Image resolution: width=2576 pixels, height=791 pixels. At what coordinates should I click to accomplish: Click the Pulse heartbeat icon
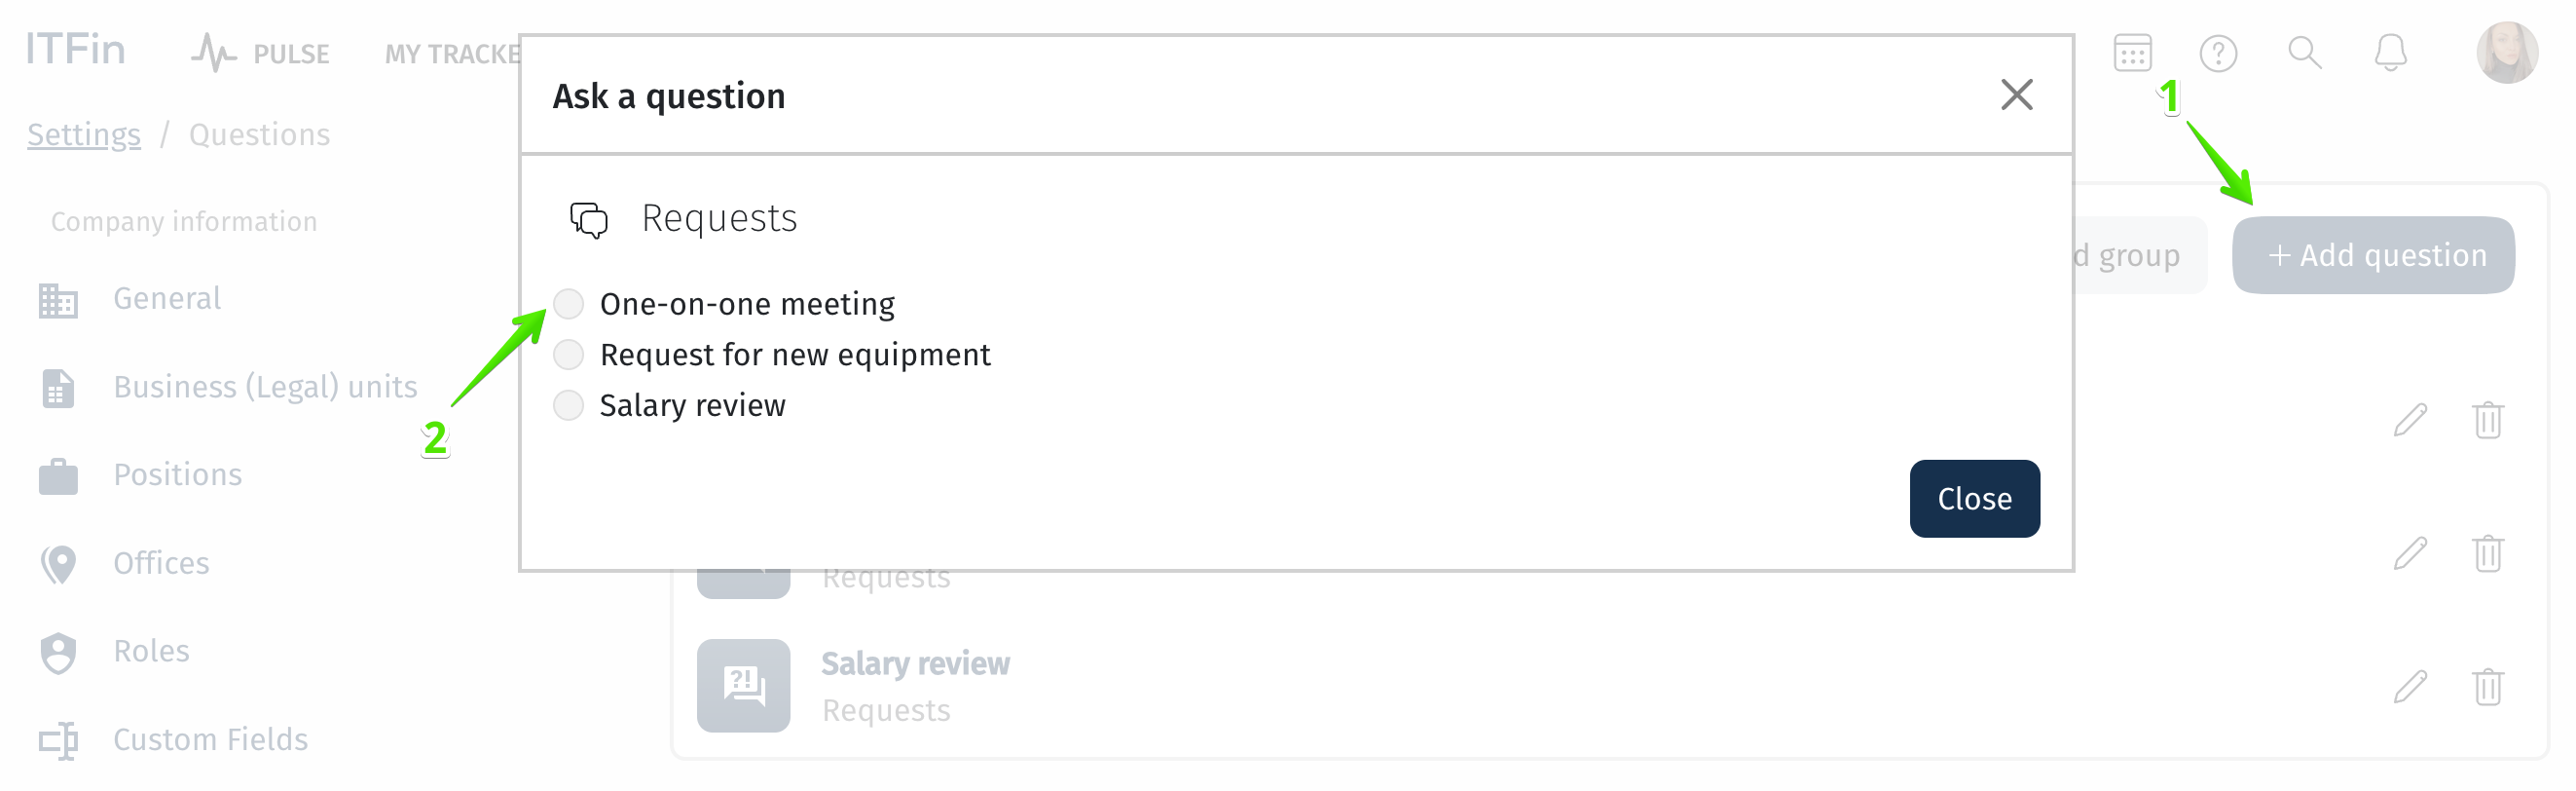point(213,53)
